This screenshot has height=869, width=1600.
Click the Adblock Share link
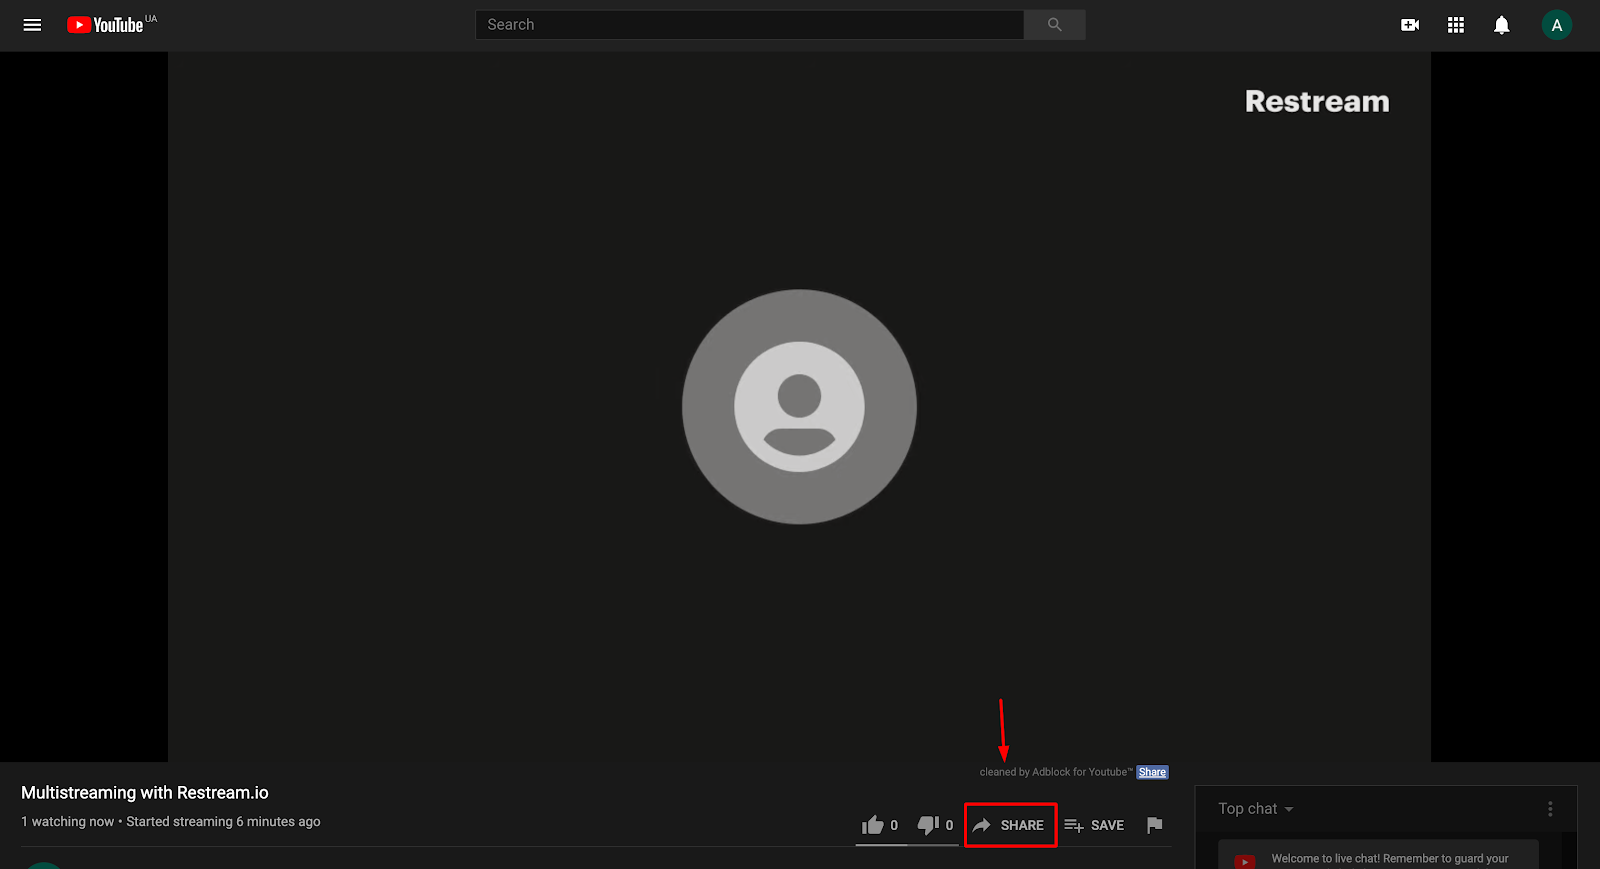point(1152,772)
